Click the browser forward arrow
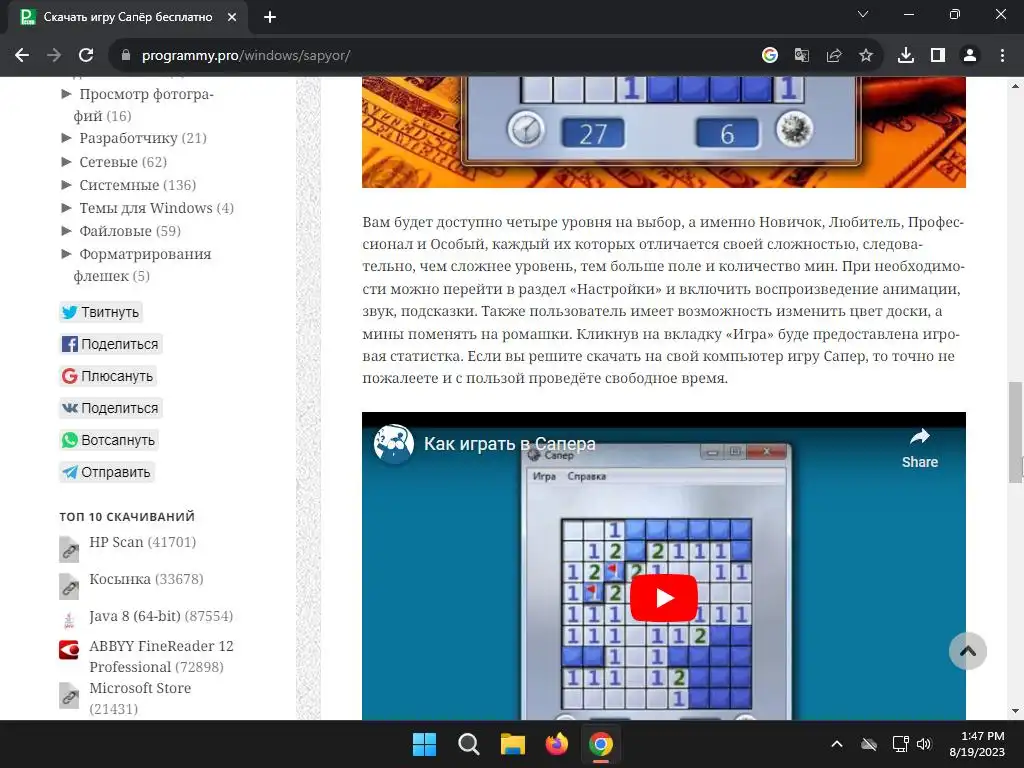This screenshot has width=1024, height=768. (54, 56)
